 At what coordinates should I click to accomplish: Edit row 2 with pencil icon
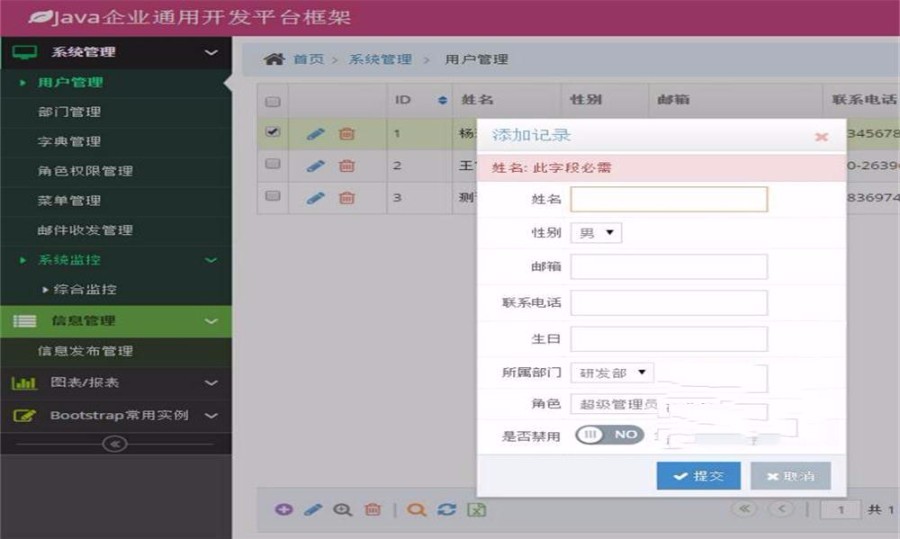coord(315,166)
